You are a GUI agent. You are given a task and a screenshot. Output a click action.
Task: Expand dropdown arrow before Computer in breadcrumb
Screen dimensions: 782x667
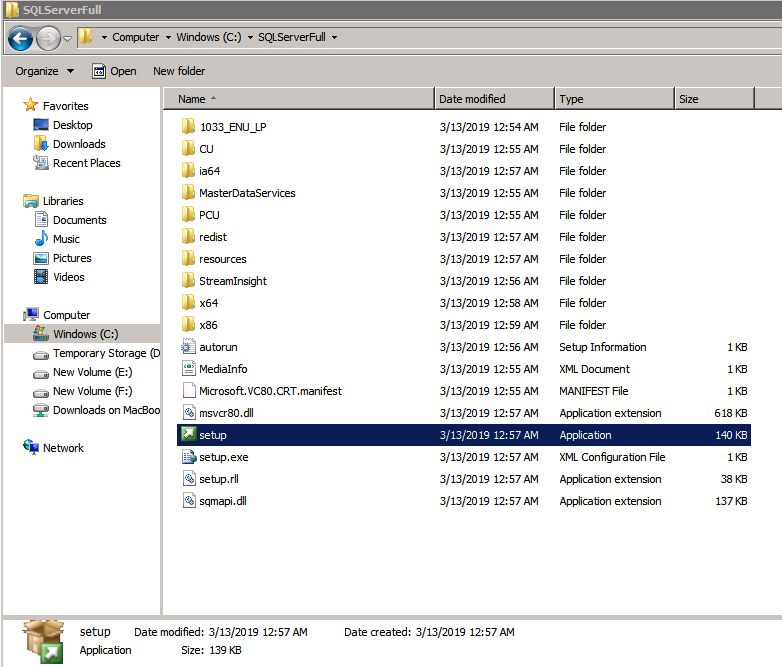[x=104, y=37]
